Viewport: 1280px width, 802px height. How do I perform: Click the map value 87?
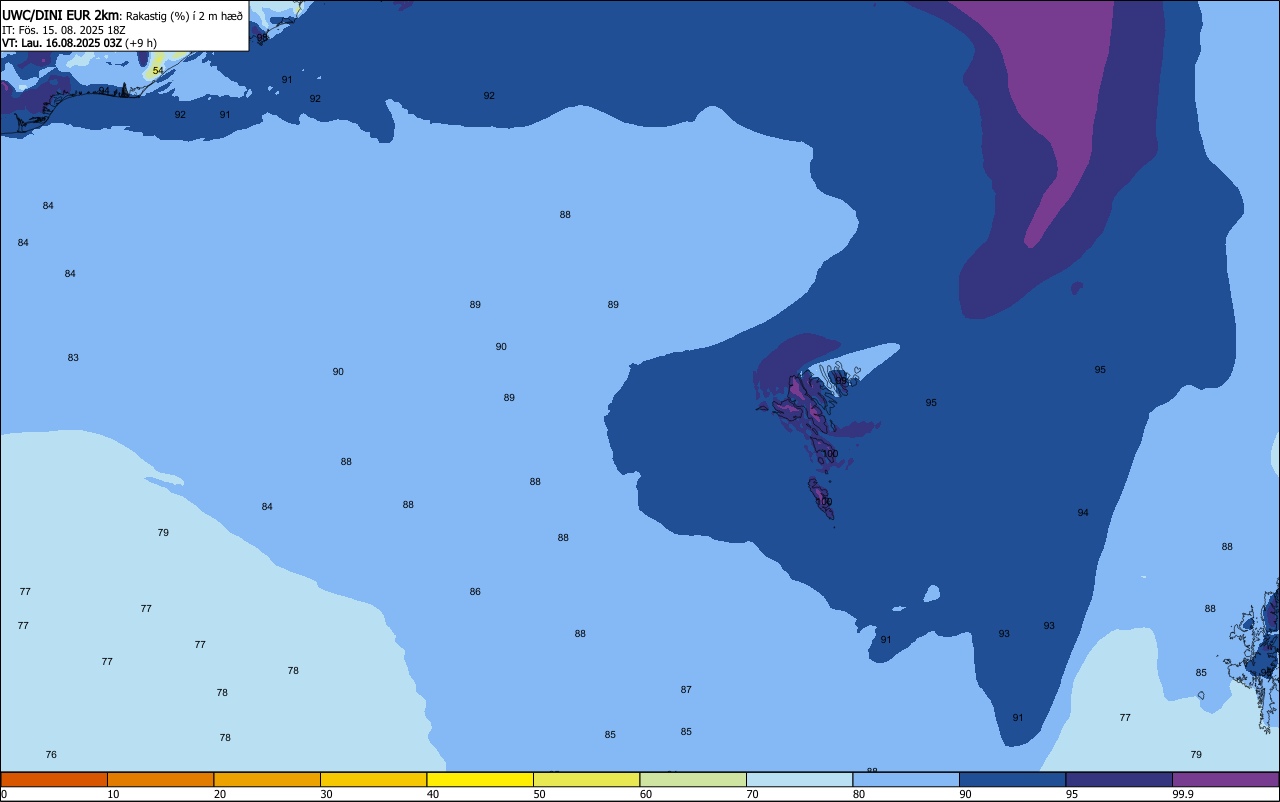(x=686, y=690)
